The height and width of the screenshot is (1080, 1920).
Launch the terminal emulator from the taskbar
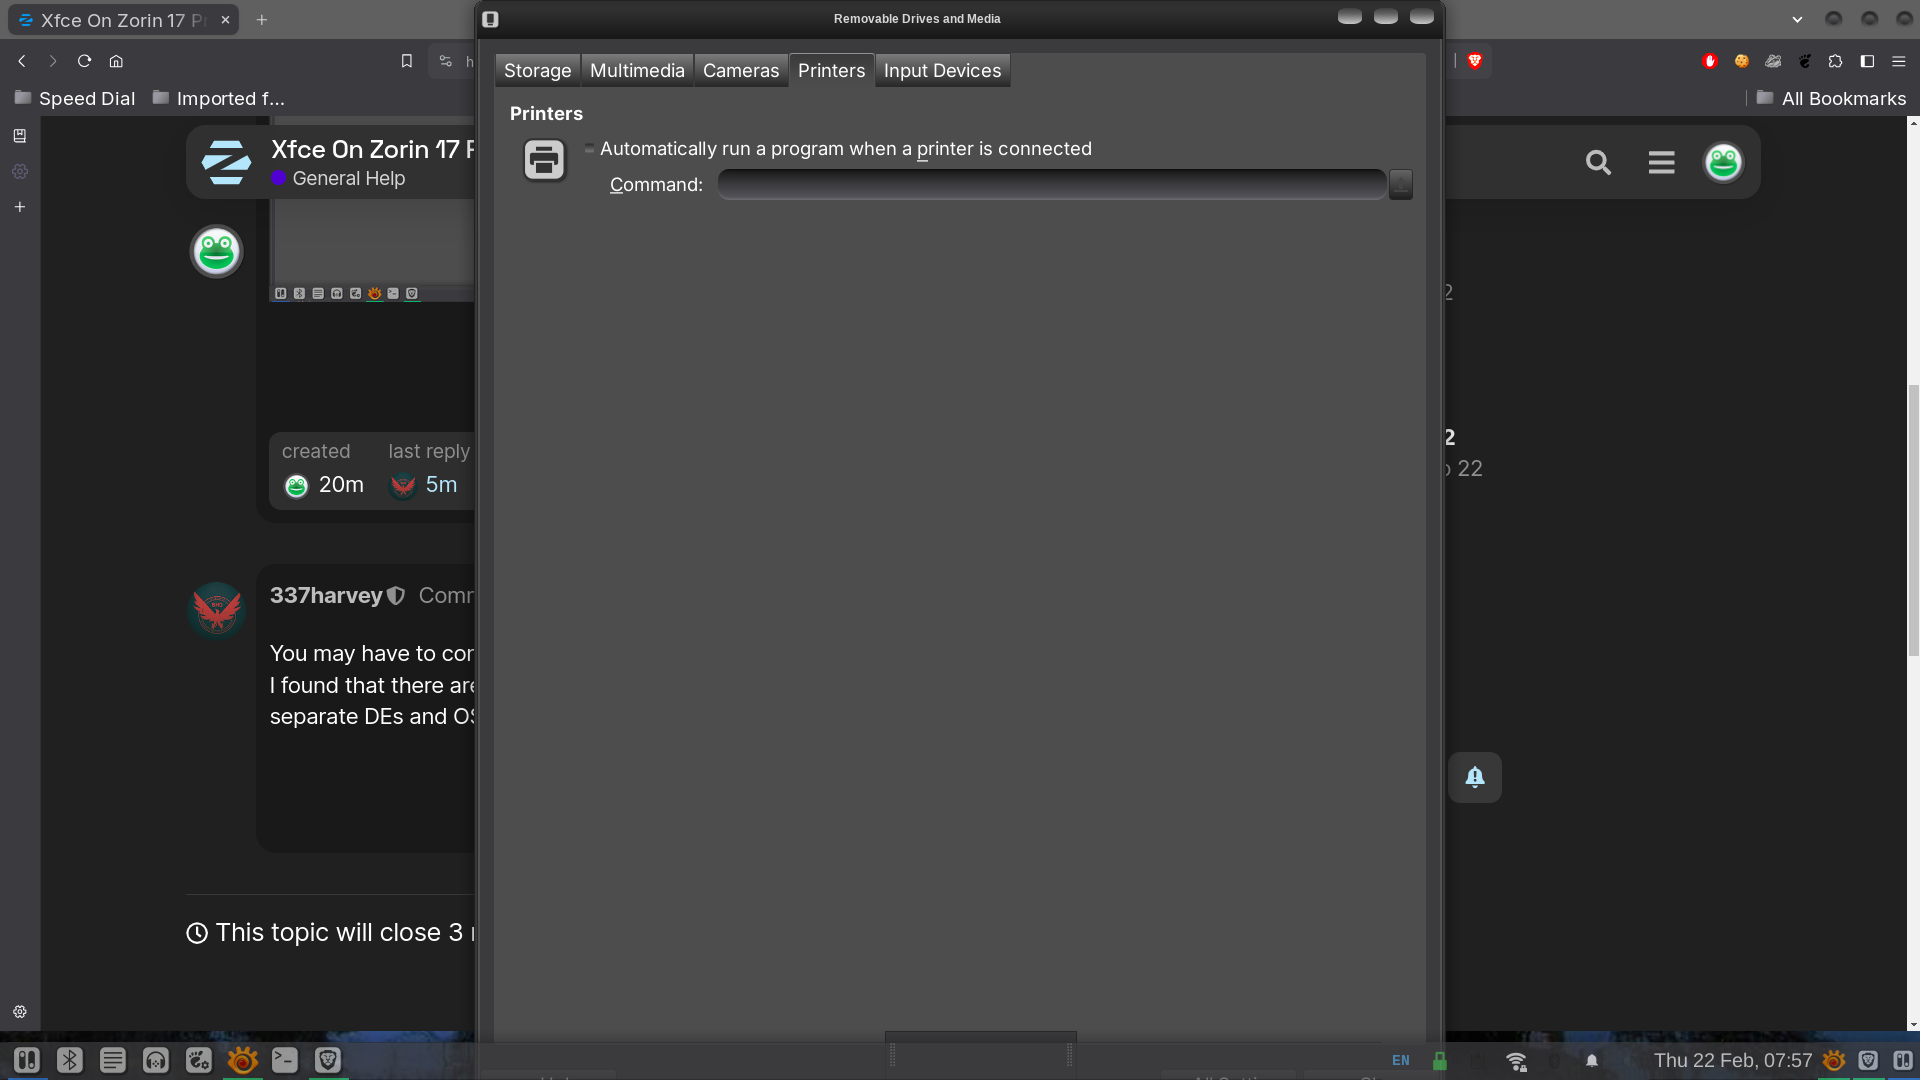pos(285,1060)
